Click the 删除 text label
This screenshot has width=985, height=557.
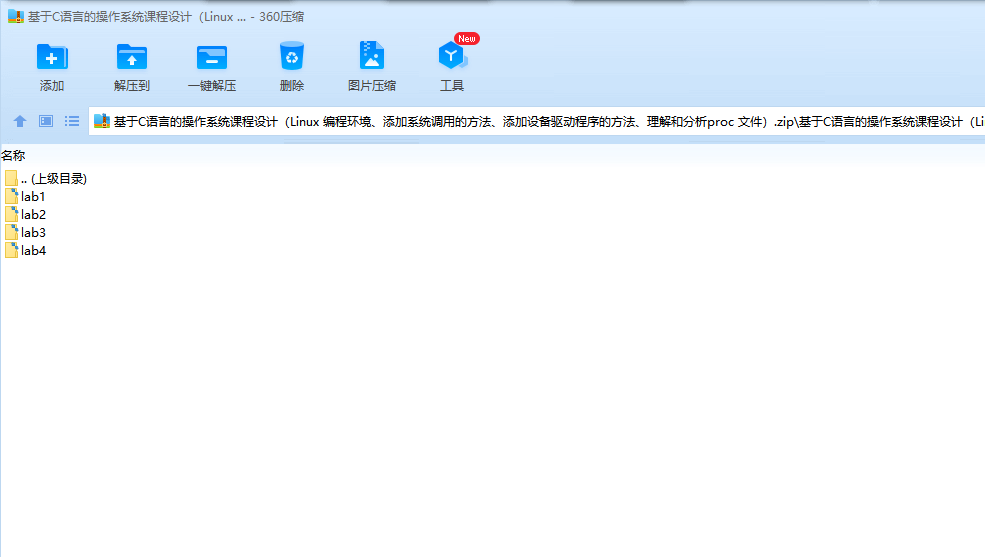click(x=291, y=86)
